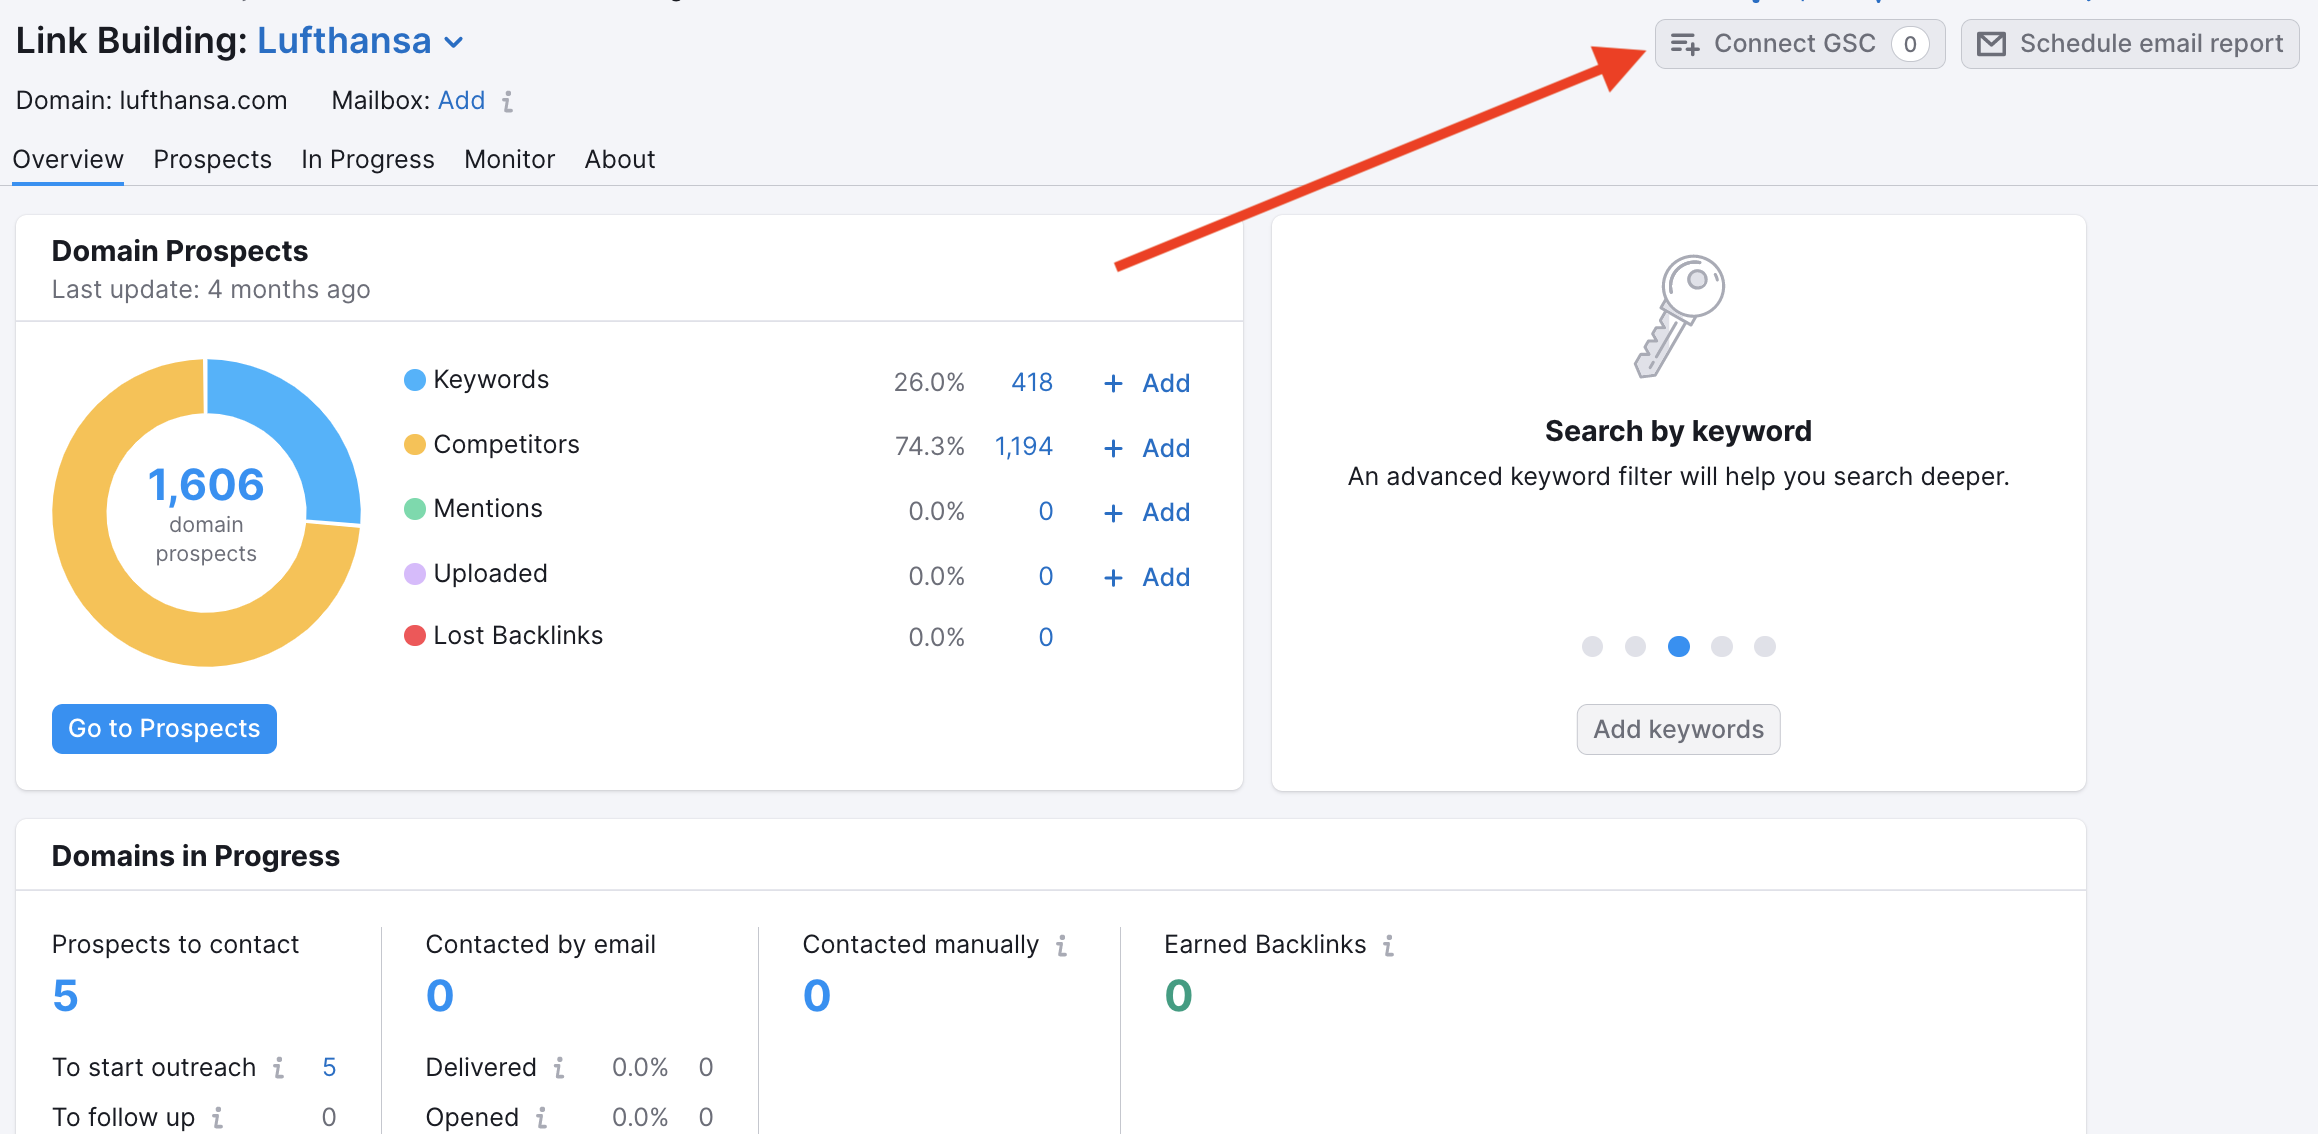2318x1134 pixels.
Task: Click the info icon next to Delivered
Action: click(560, 1067)
